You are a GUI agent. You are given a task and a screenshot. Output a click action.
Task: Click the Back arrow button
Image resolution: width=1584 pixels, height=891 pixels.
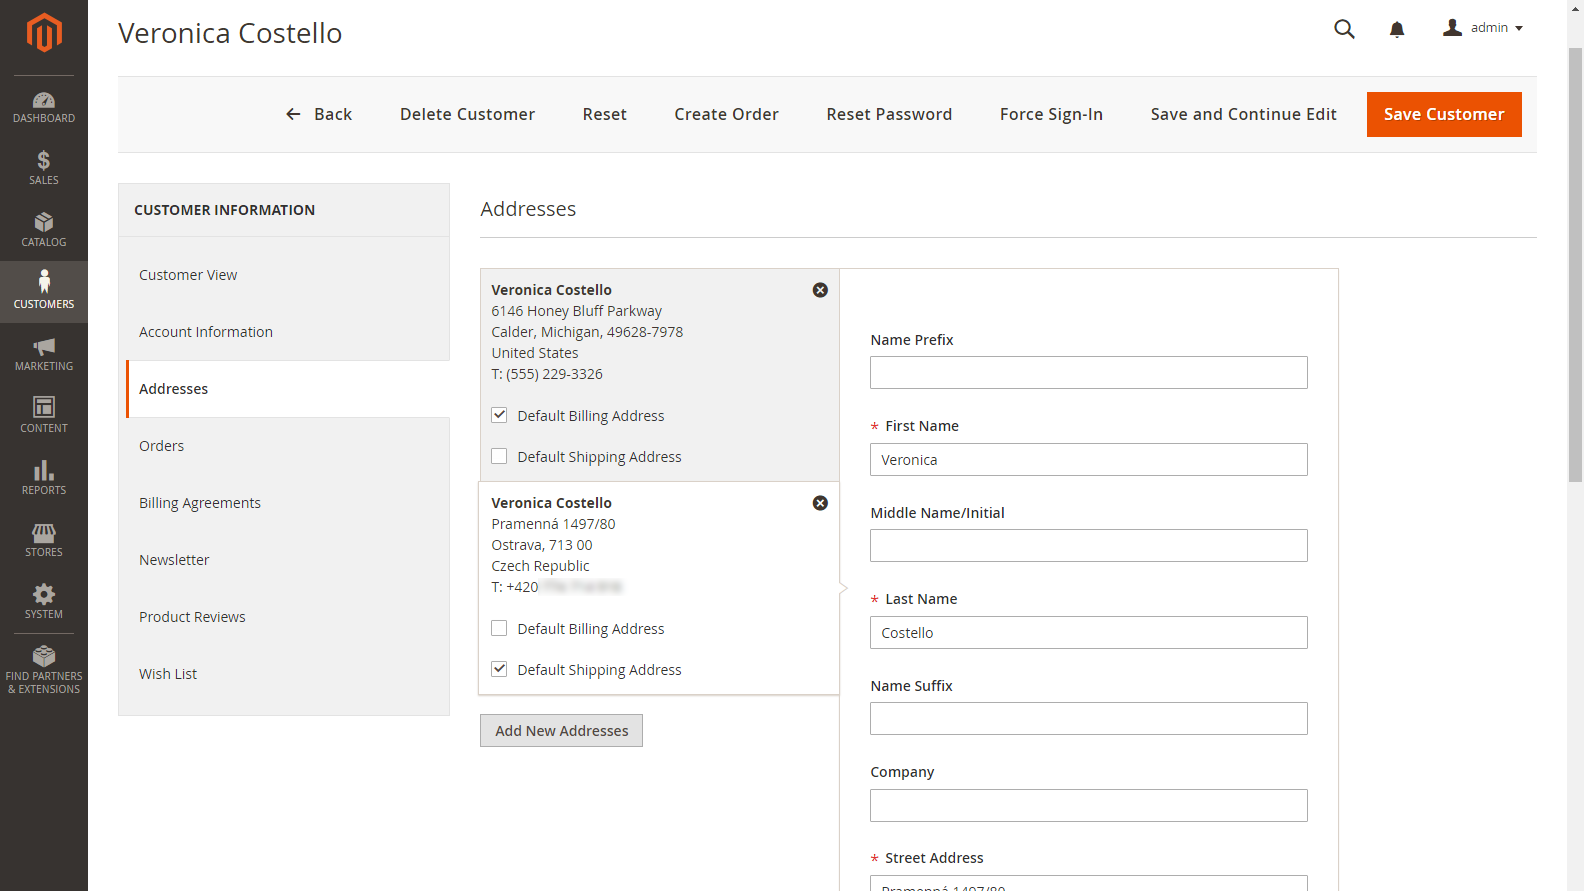319,114
